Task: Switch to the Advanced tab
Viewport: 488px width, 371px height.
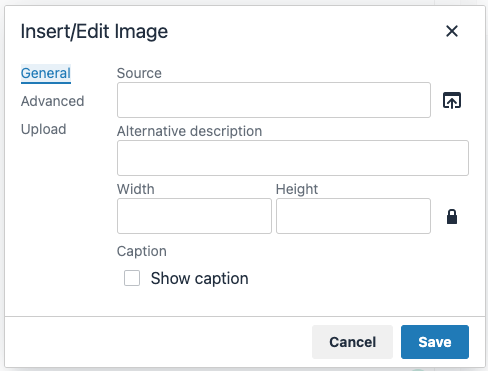Action: coord(52,101)
